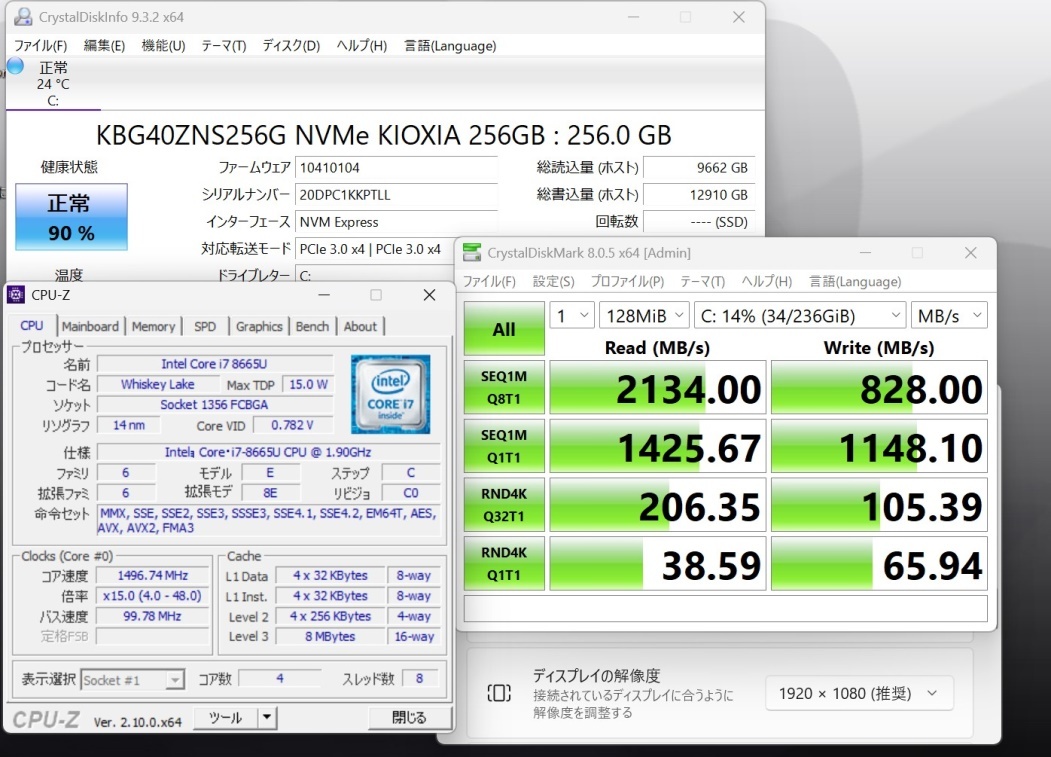Open the drive dropdown C: 14% (34/236GiB)

pyautogui.click(x=800, y=316)
